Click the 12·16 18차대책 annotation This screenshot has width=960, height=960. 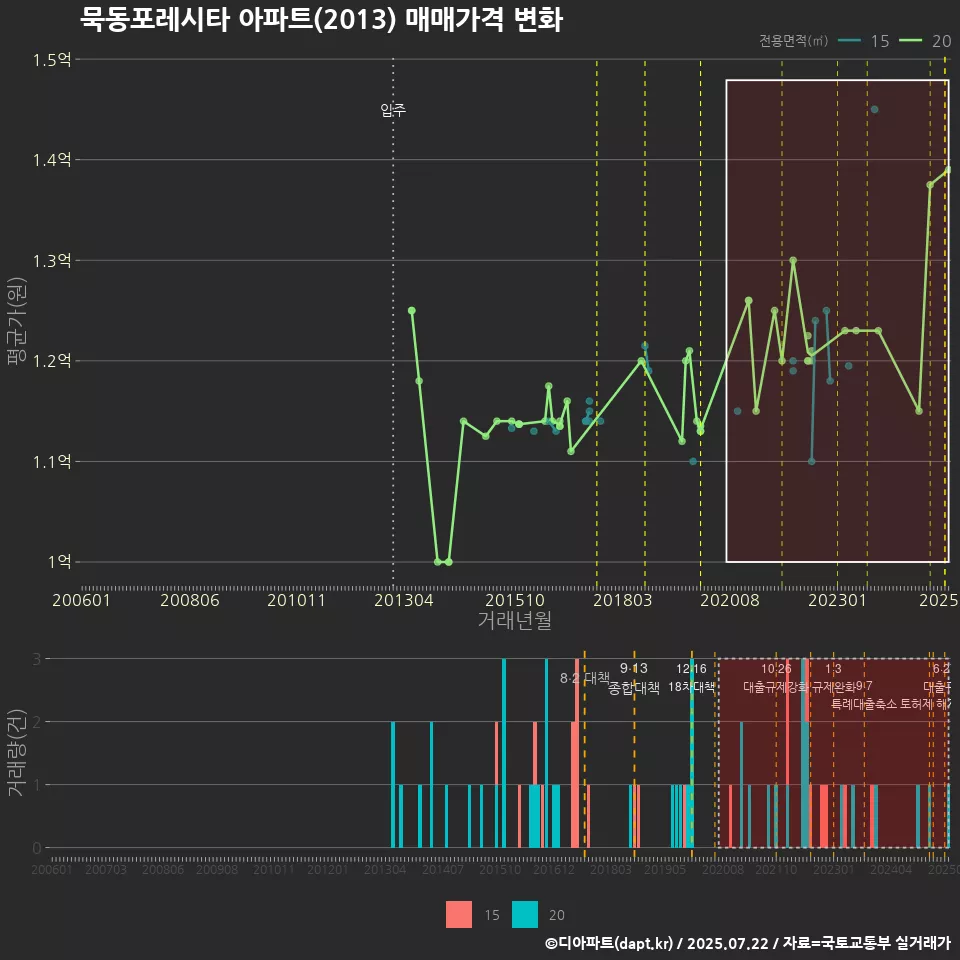(691, 678)
